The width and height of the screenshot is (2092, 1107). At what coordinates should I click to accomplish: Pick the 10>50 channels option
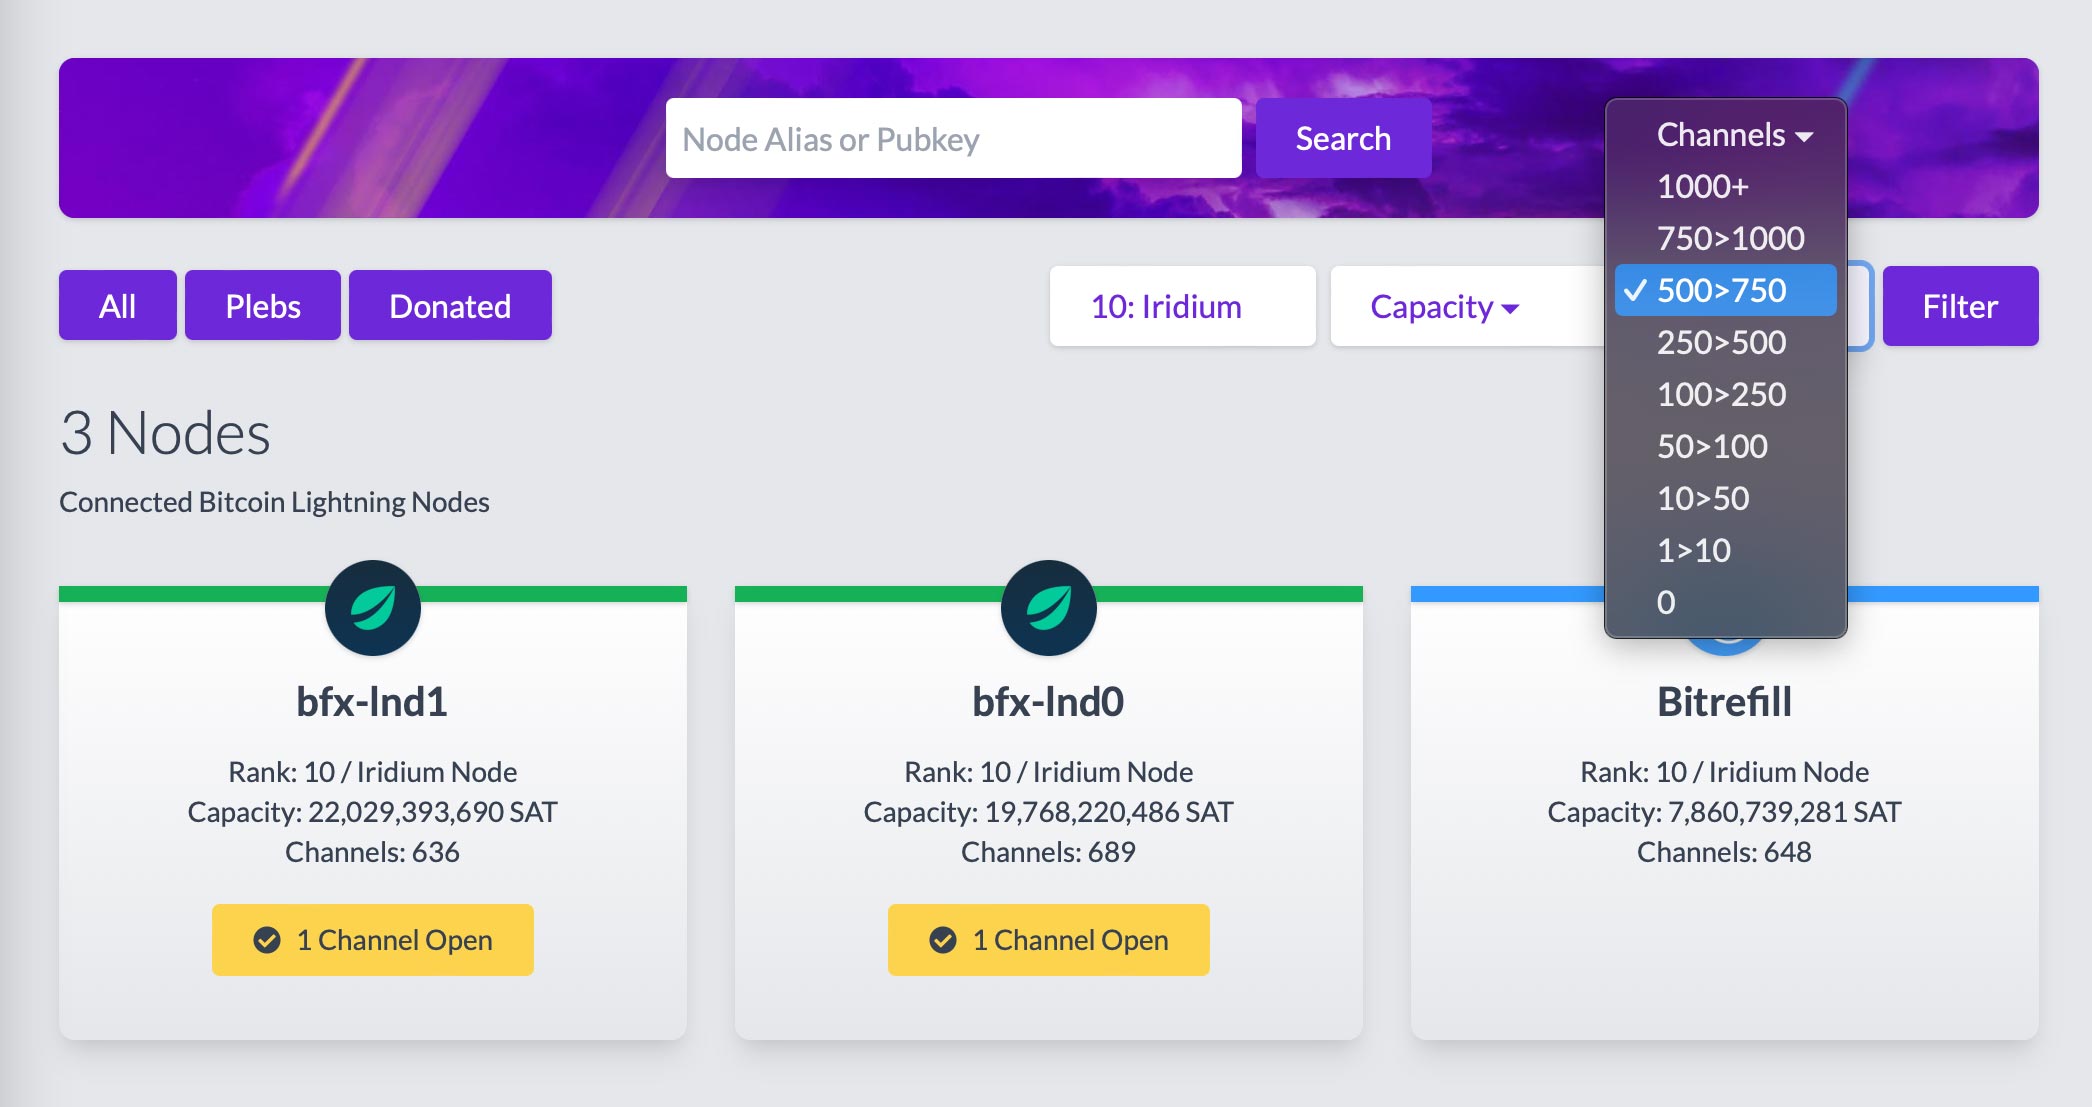(x=1703, y=498)
